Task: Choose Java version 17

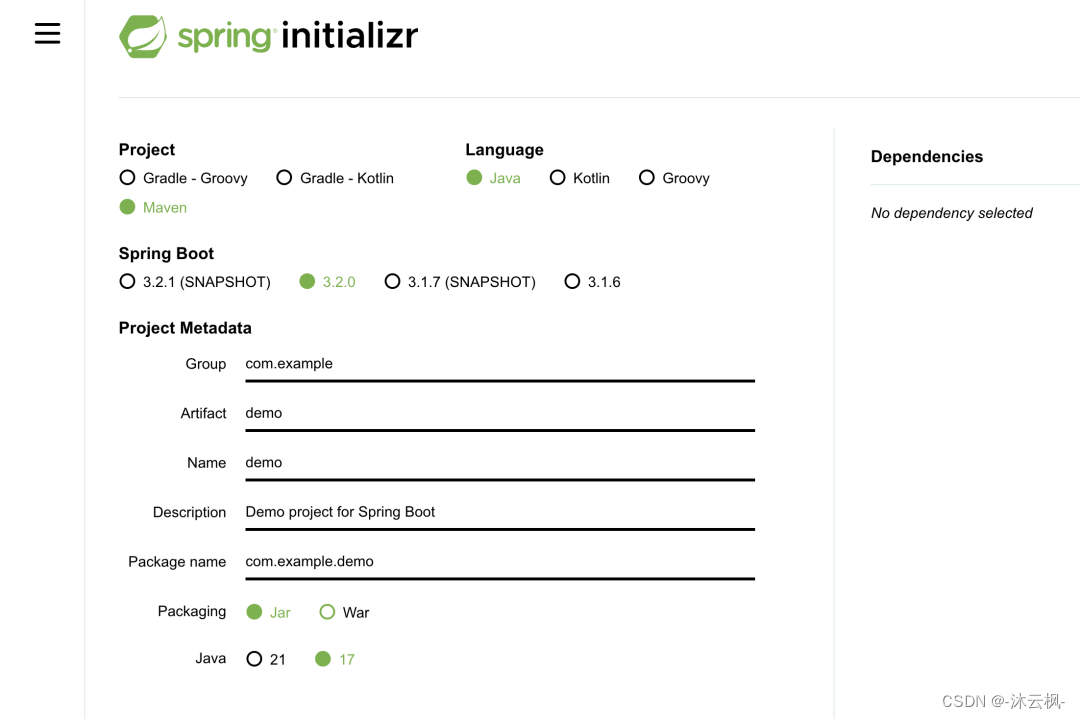Action: pyautogui.click(x=335, y=659)
